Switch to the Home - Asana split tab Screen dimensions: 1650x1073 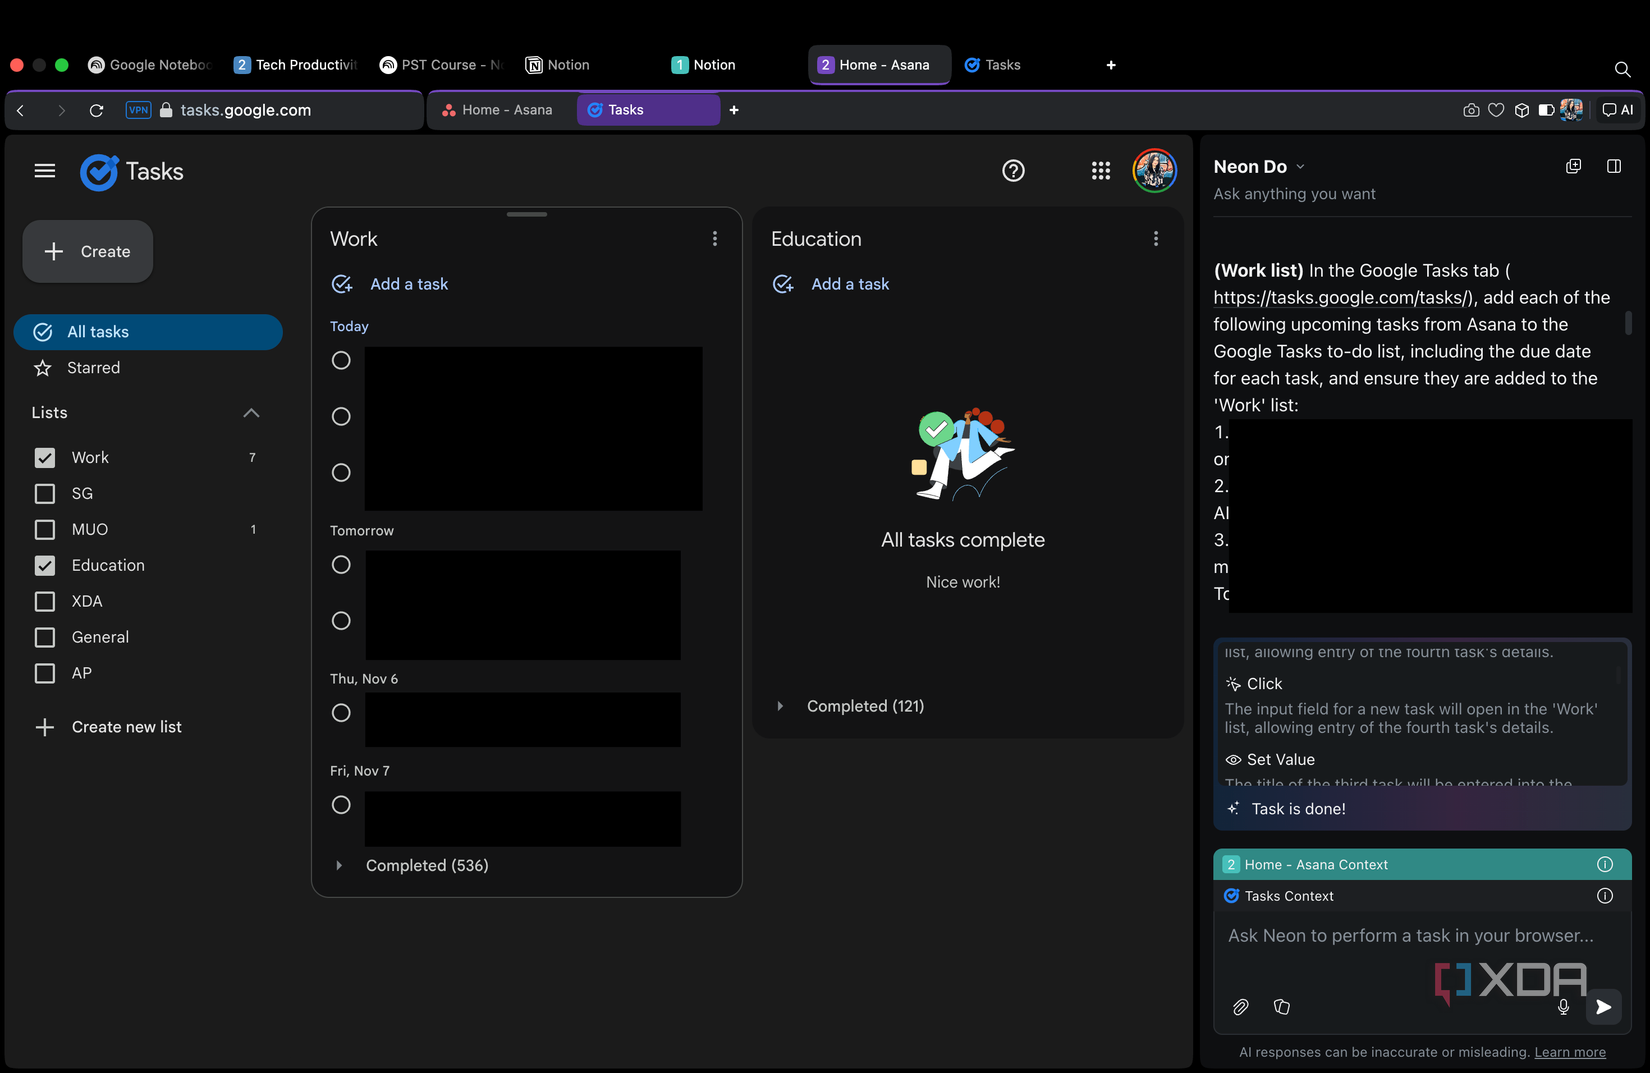[x=498, y=110]
